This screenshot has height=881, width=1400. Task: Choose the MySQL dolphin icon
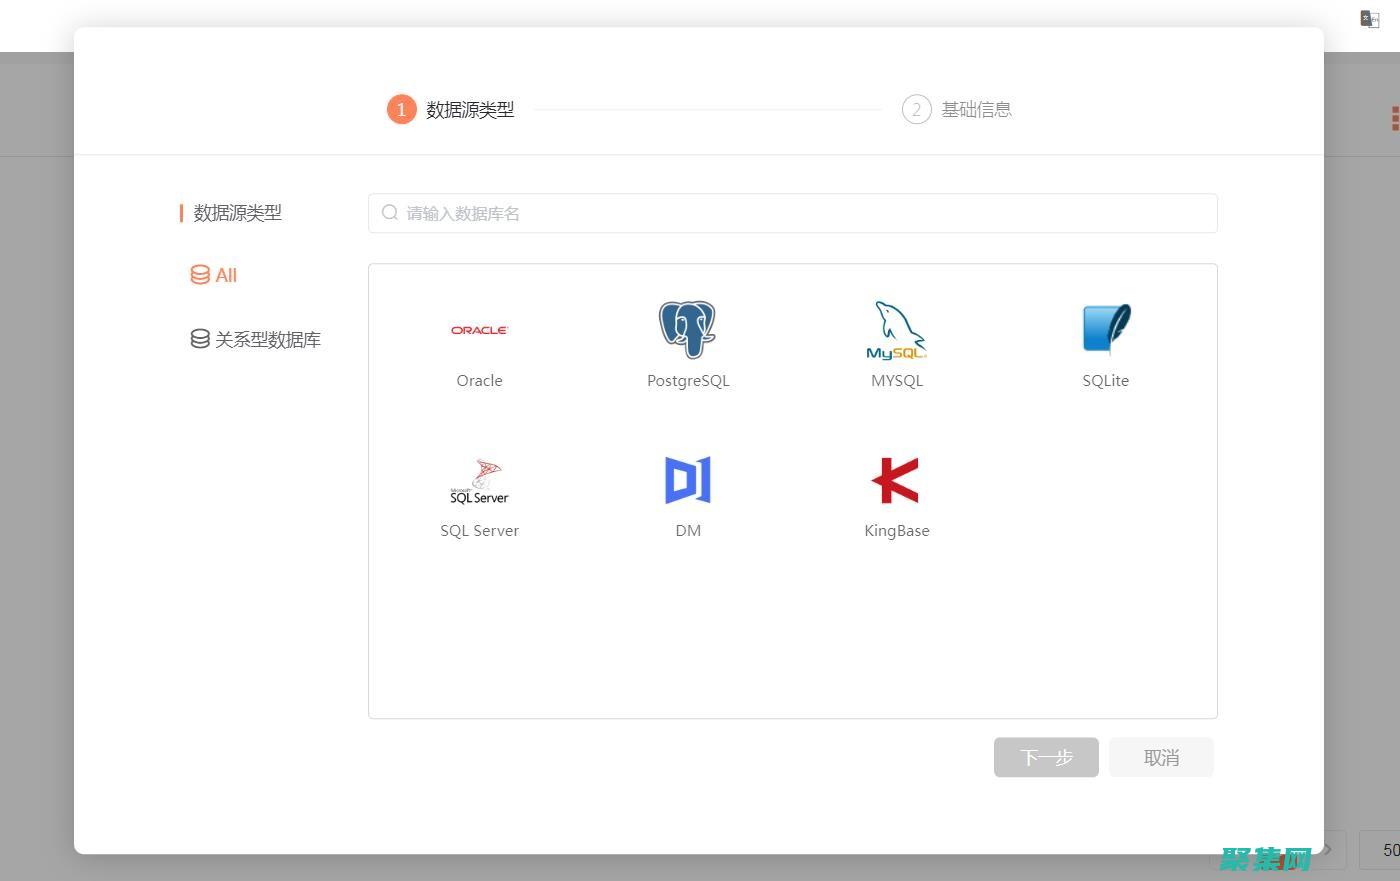point(896,330)
